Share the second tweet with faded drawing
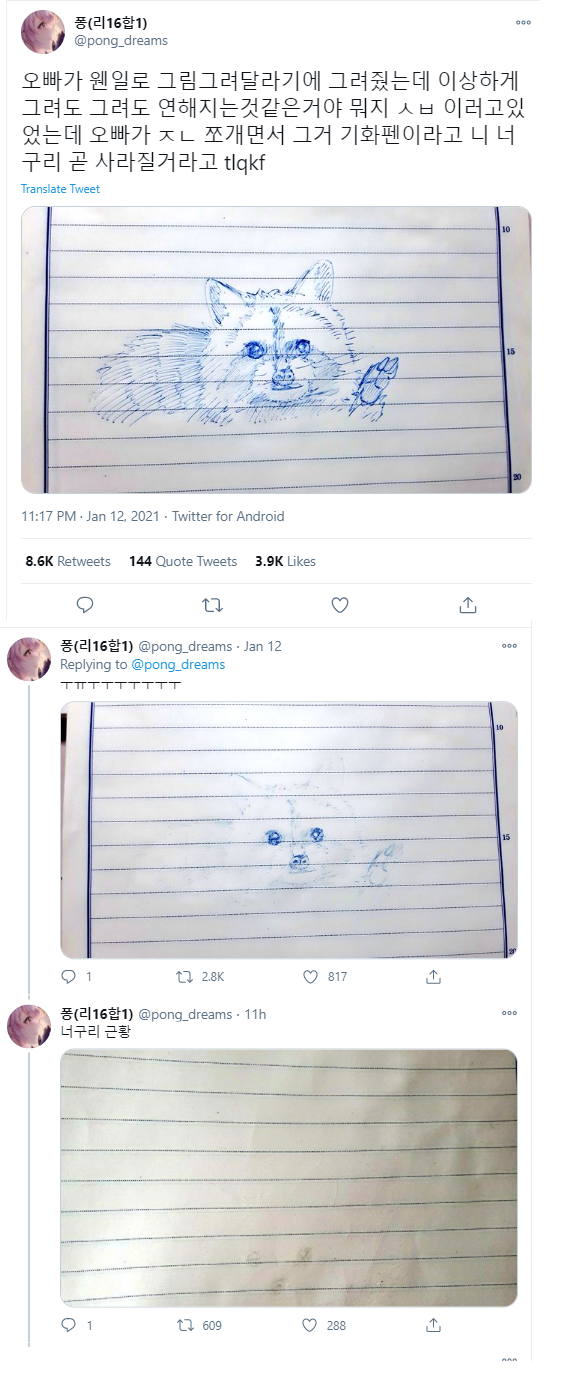The height and width of the screenshot is (1382, 564). 434,976
